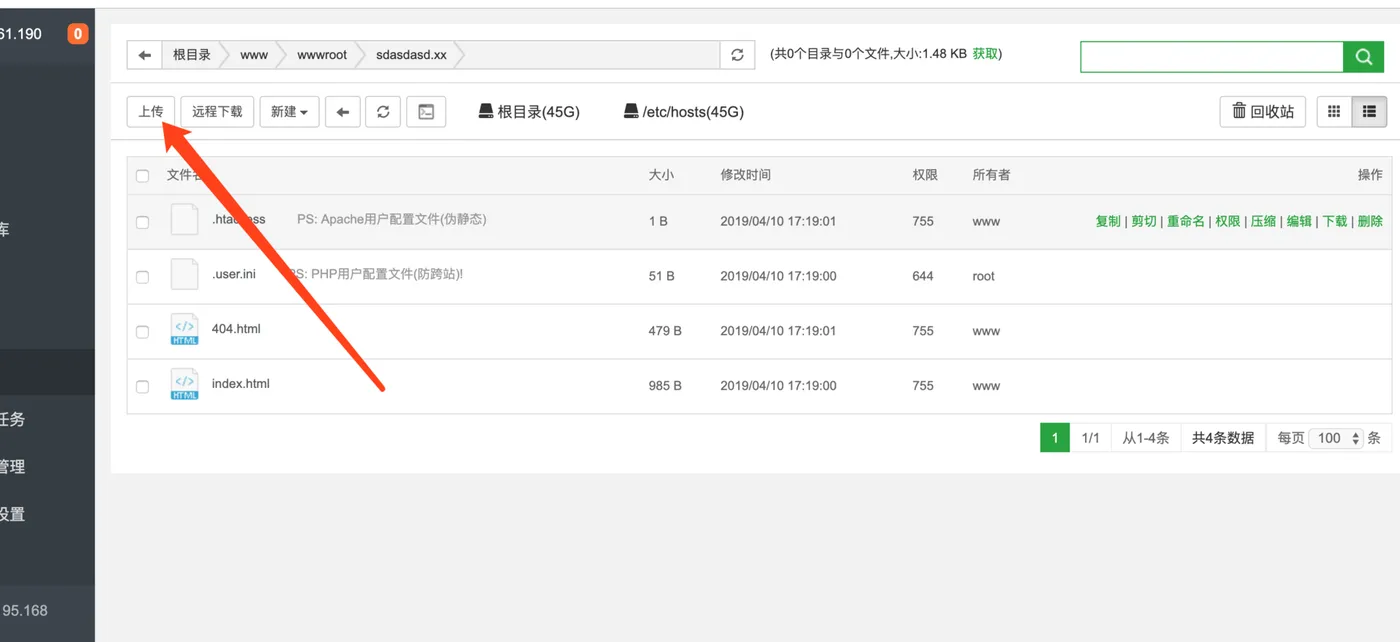Toggle the select-all checkbox in header
Screen dimensions: 1400x642
pyautogui.click(x=142, y=176)
